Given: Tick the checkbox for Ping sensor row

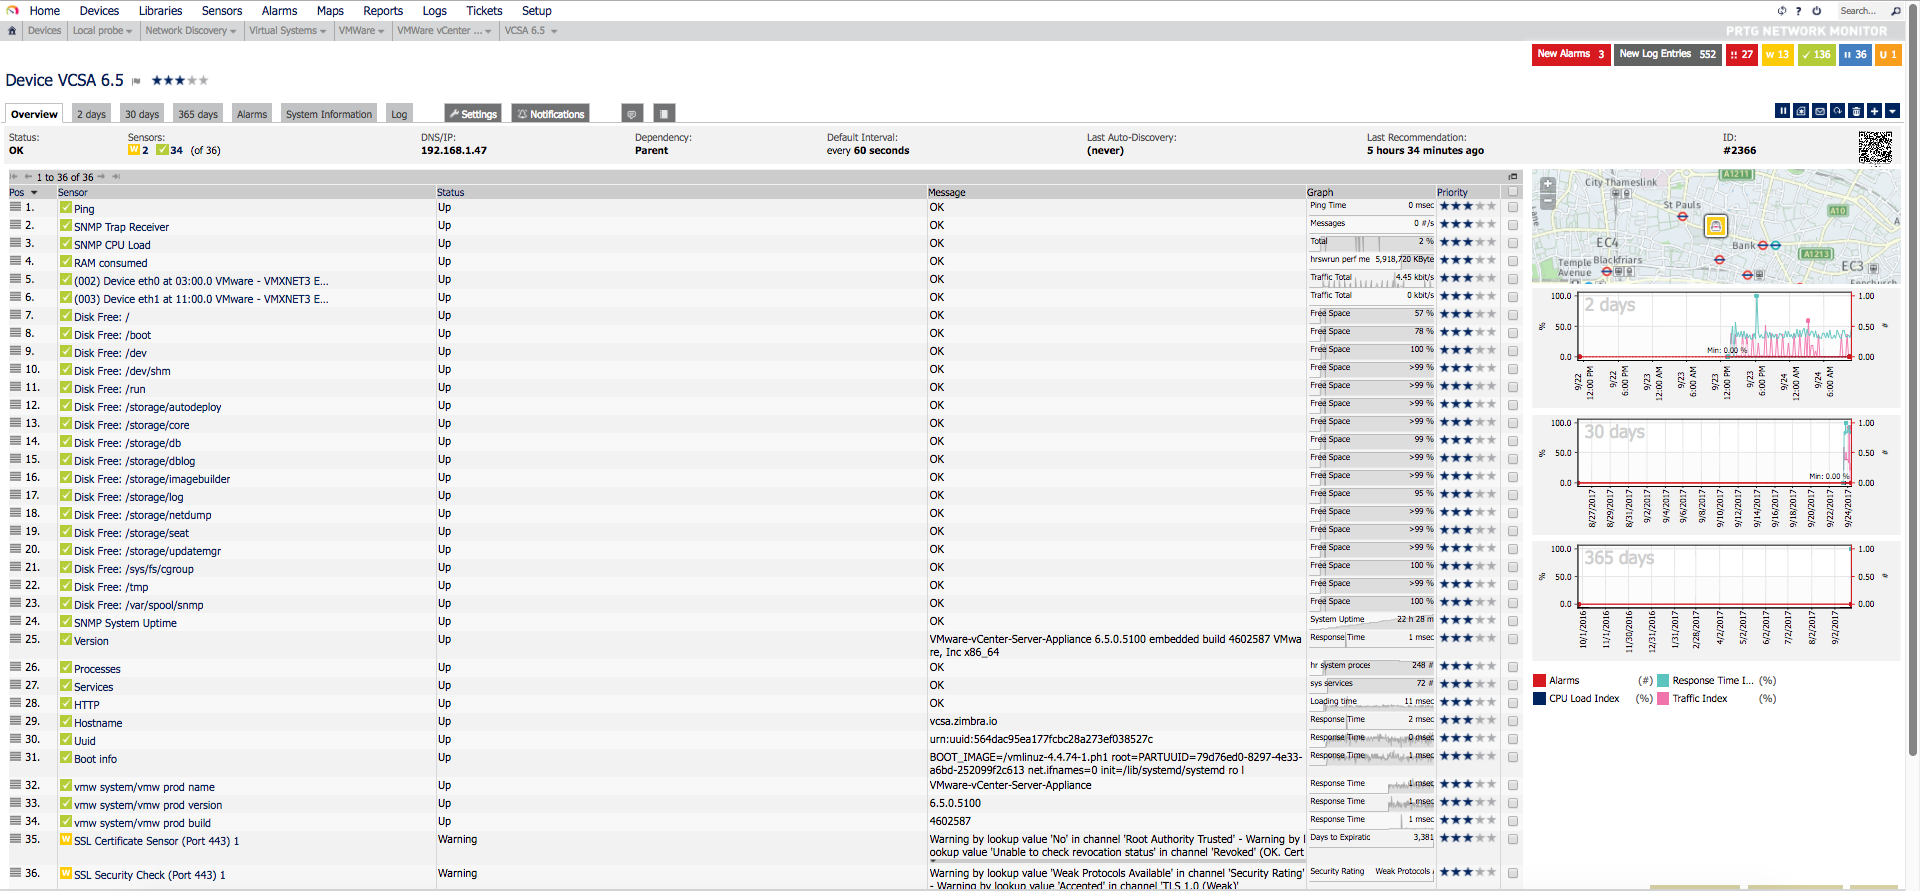Looking at the screenshot, I should pyautogui.click(x=1513, y=208).
